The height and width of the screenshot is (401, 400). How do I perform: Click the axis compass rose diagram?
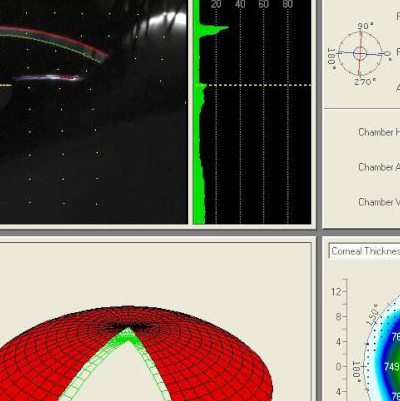pos(360,53)
